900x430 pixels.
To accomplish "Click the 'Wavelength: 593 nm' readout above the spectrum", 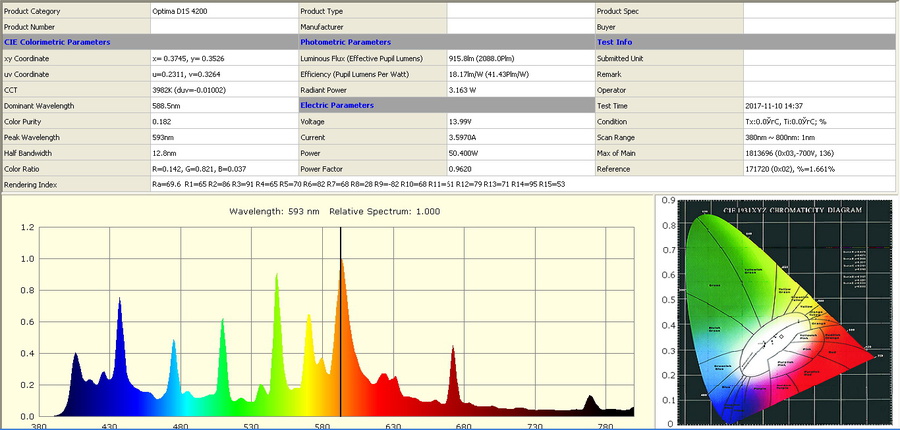I will pyautogui.click(x=274, y=211).
